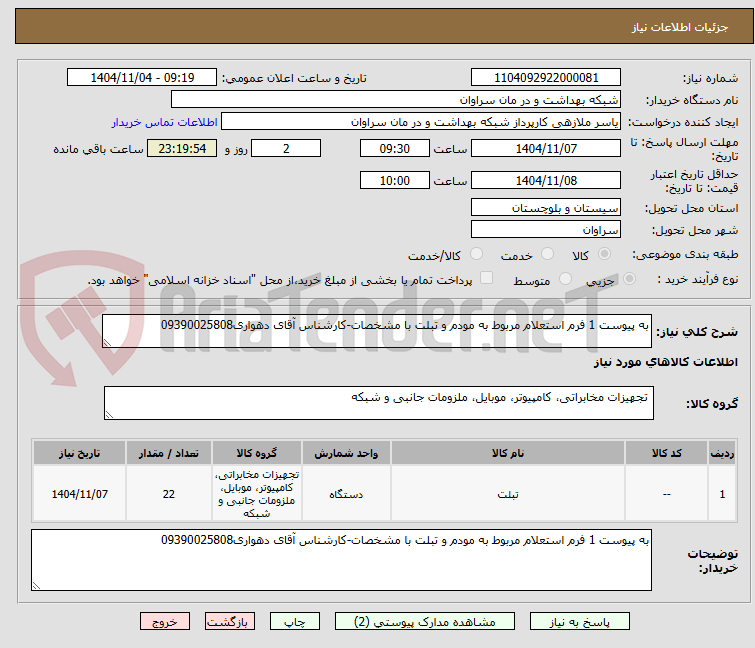Click the delivery city field سراوان
Image resolution: width=755 pixels, height=648 pixels.
coord(546,229)
